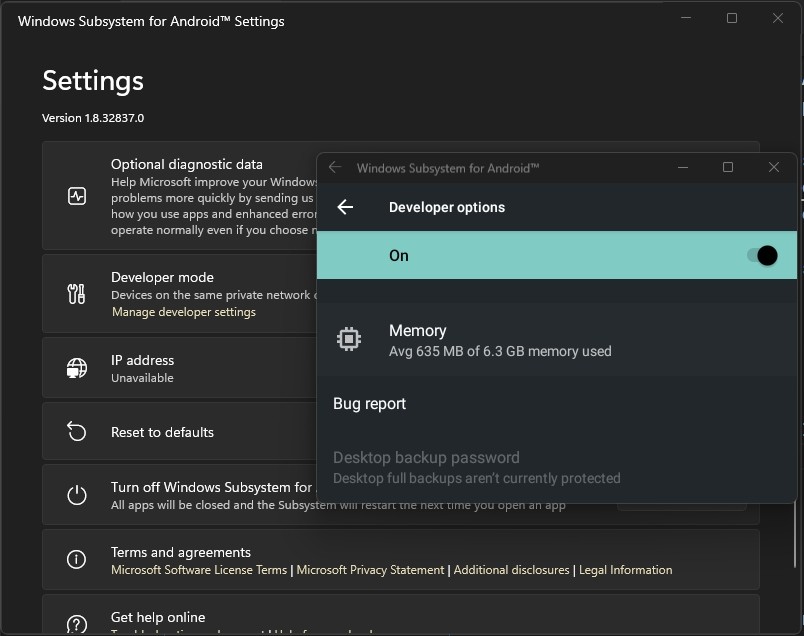Viewport: 804px width, 636px height.
Task: Click the title bar back arrow in Android window
Action: point(335,167)
